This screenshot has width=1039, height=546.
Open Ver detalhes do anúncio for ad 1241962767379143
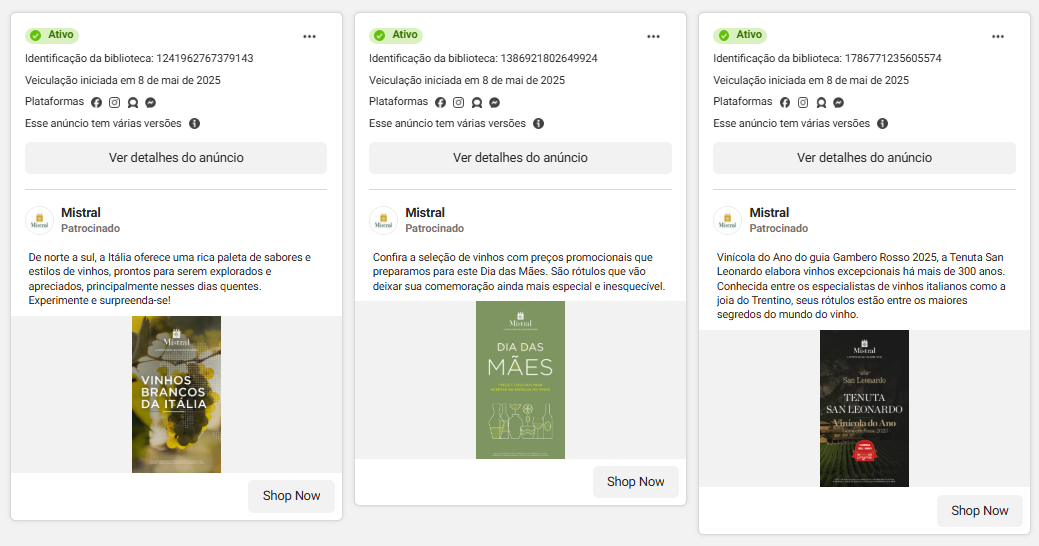coord(176,158)
